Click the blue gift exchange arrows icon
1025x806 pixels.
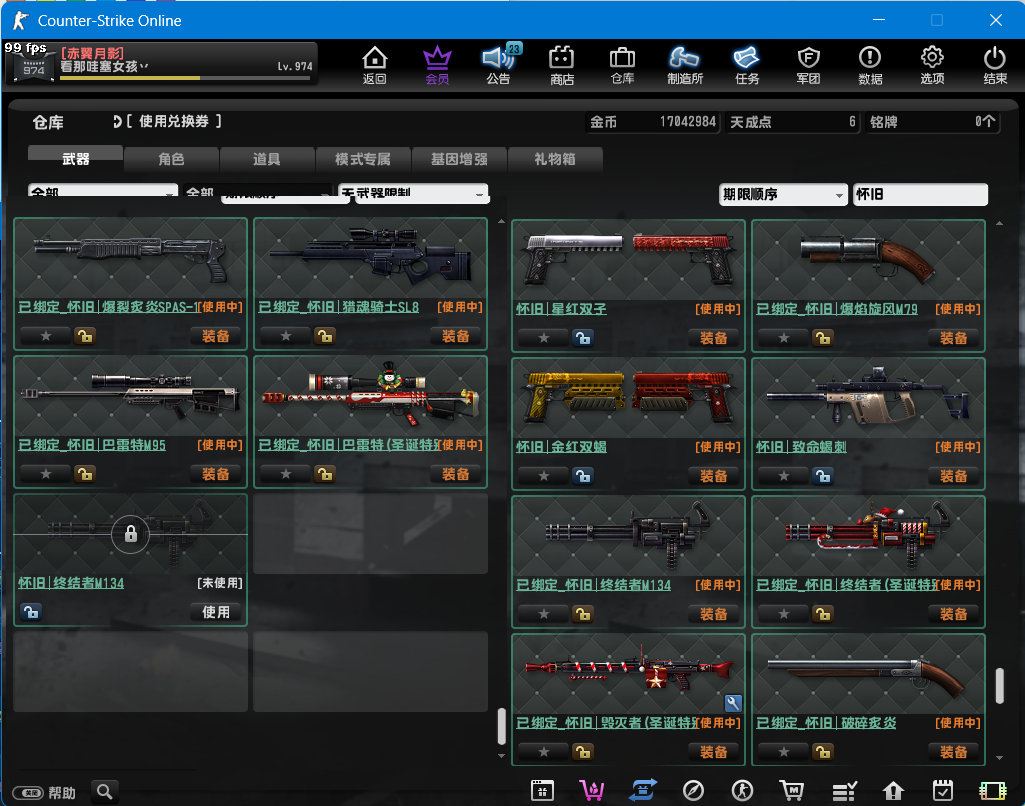pos(643,791)
